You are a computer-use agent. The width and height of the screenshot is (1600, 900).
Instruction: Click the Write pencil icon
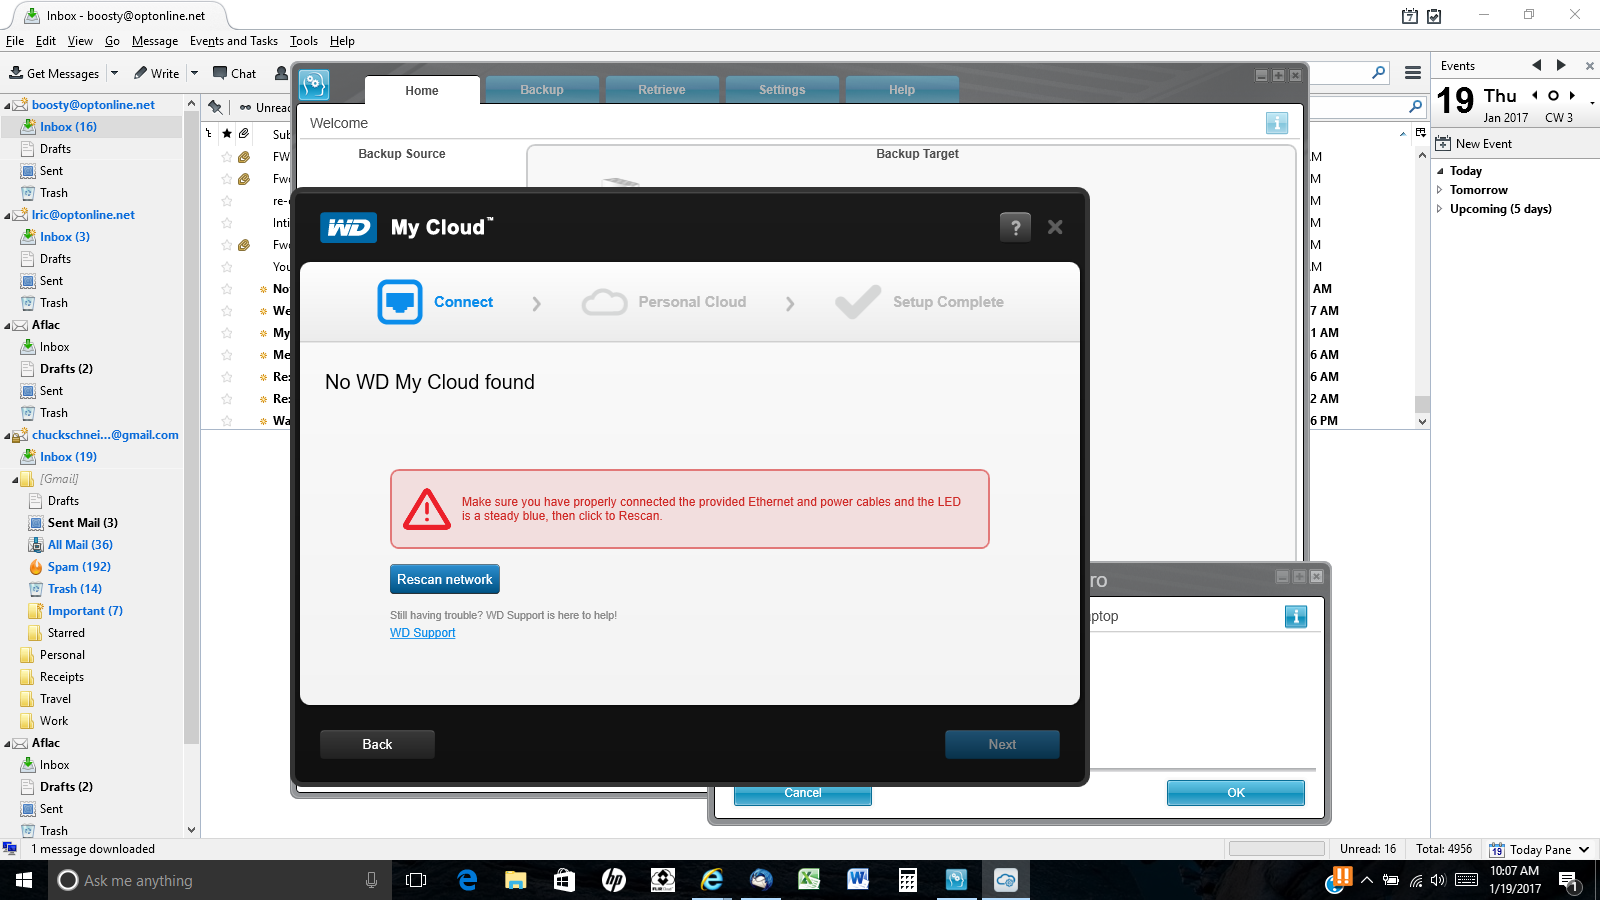pyautogui.click(x=141, y=73)
